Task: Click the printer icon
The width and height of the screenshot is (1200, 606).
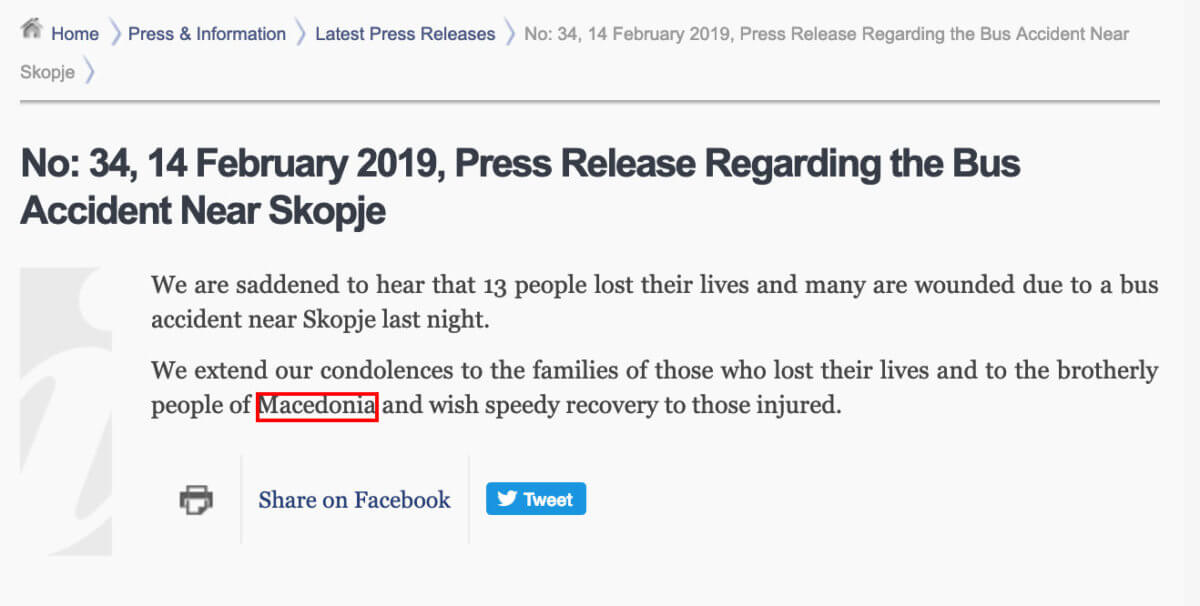Action: click(x=196, y=499)
